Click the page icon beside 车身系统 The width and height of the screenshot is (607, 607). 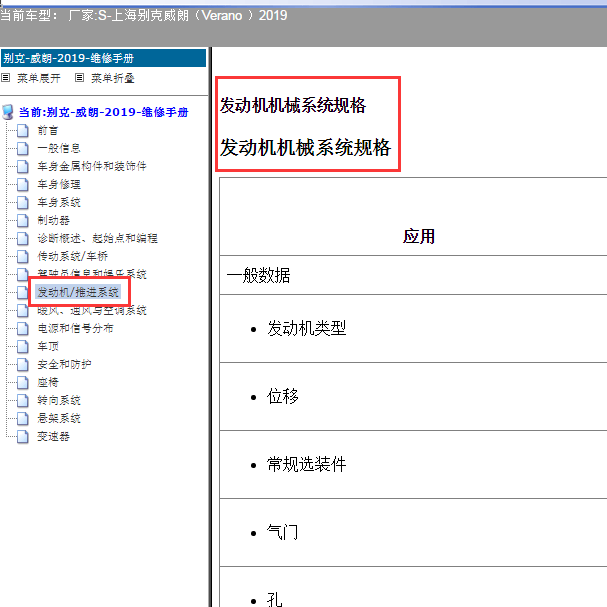(22, 202)
